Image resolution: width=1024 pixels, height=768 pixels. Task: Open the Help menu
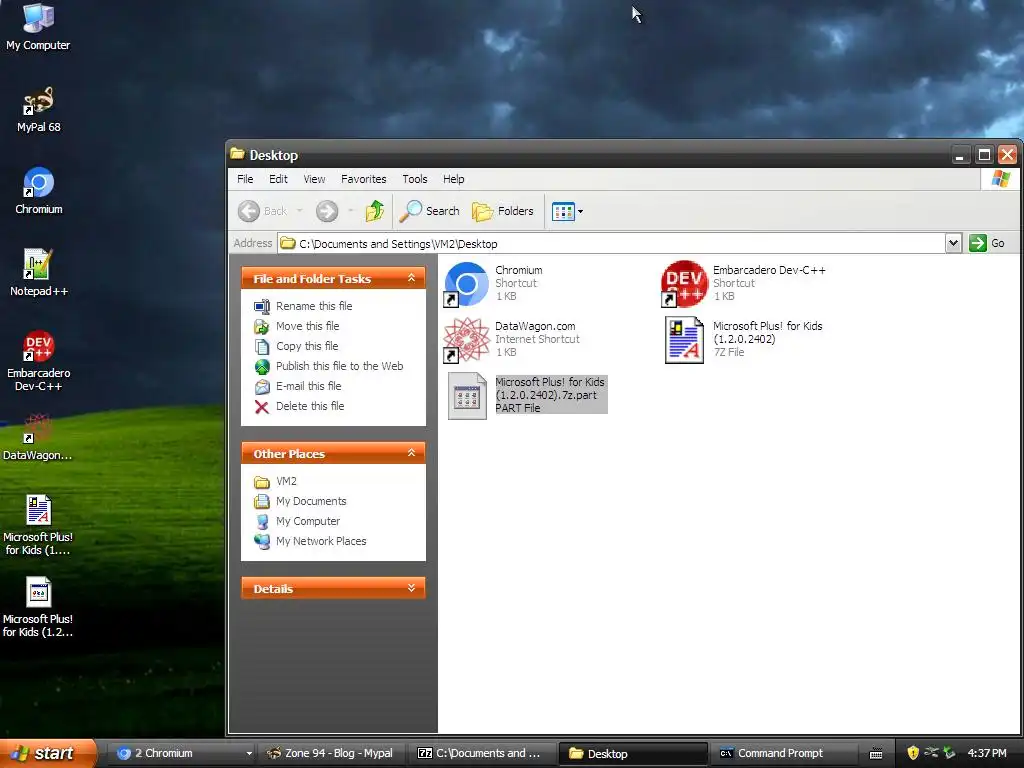454,179
